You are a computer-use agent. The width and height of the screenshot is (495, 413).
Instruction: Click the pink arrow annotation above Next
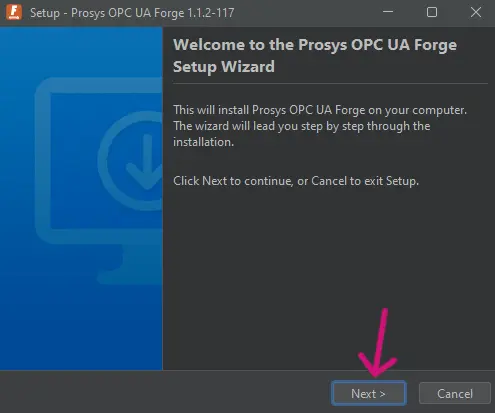[378, 343]
